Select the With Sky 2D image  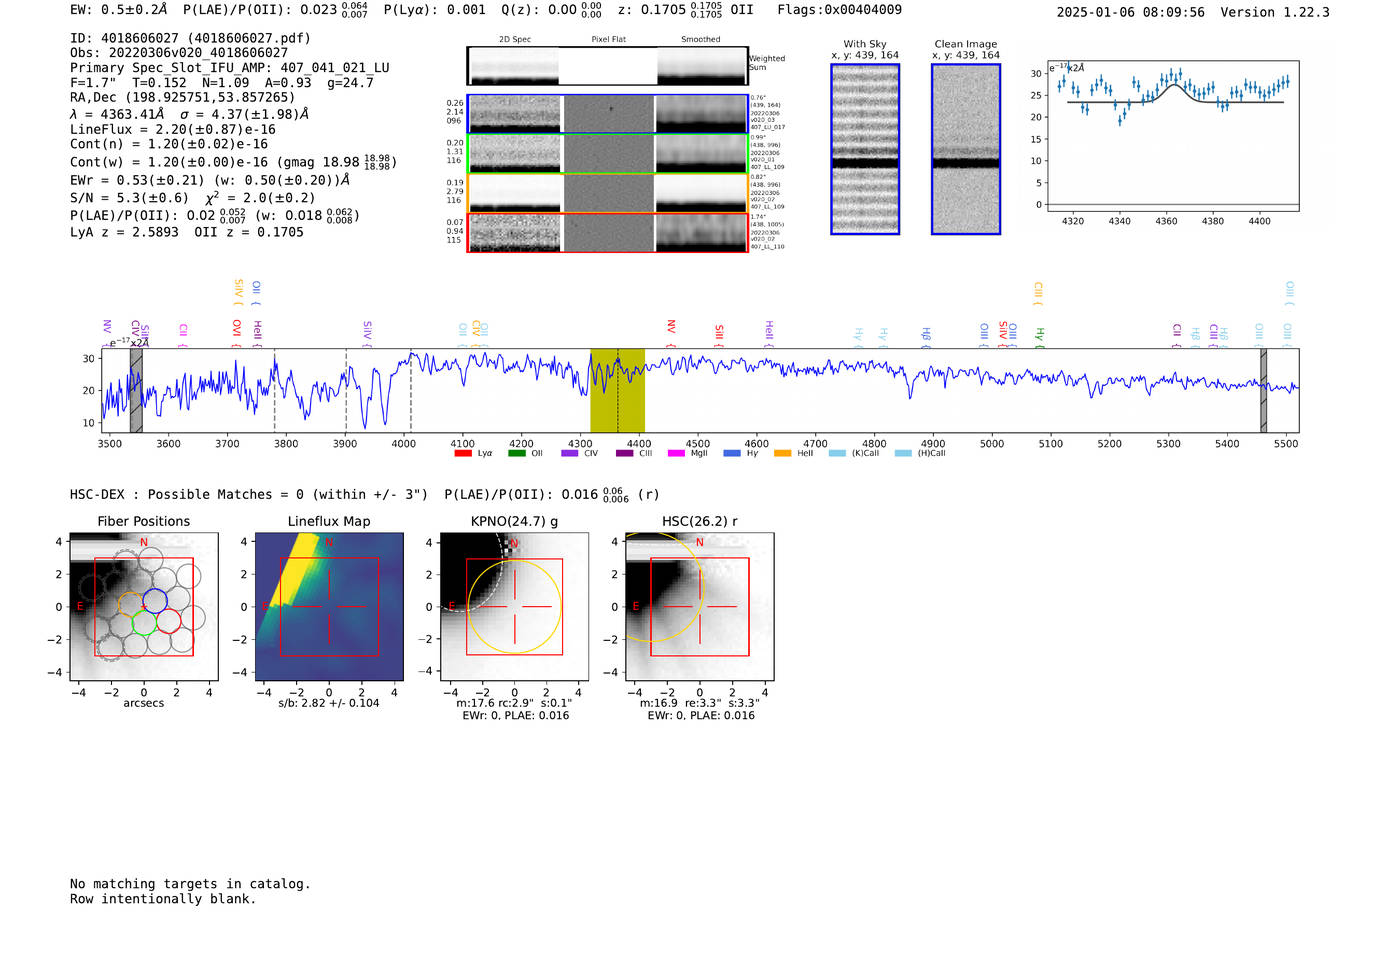click(865, 149)
